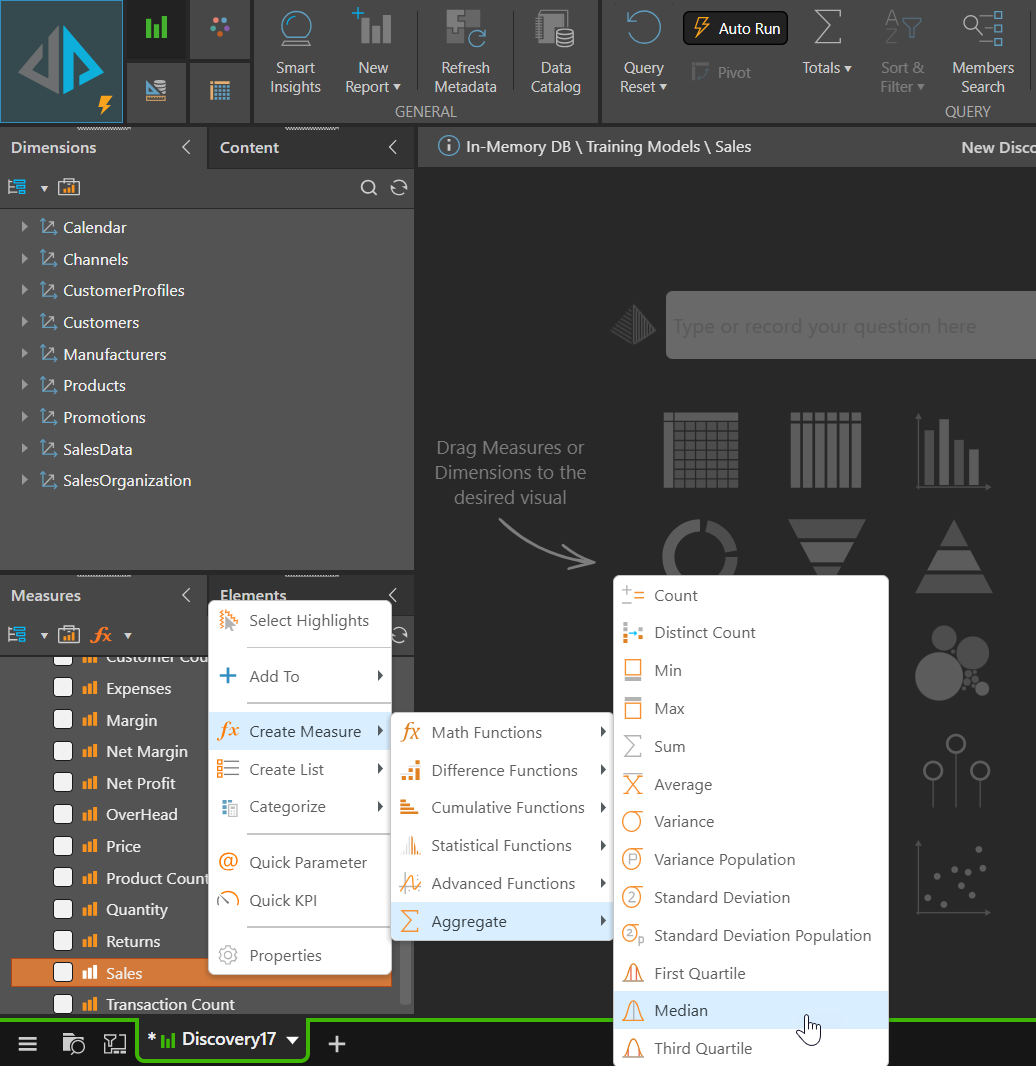Toggle the Auto Run button
This screenshot has height=1066, width=1036.
tap(735, 29)
